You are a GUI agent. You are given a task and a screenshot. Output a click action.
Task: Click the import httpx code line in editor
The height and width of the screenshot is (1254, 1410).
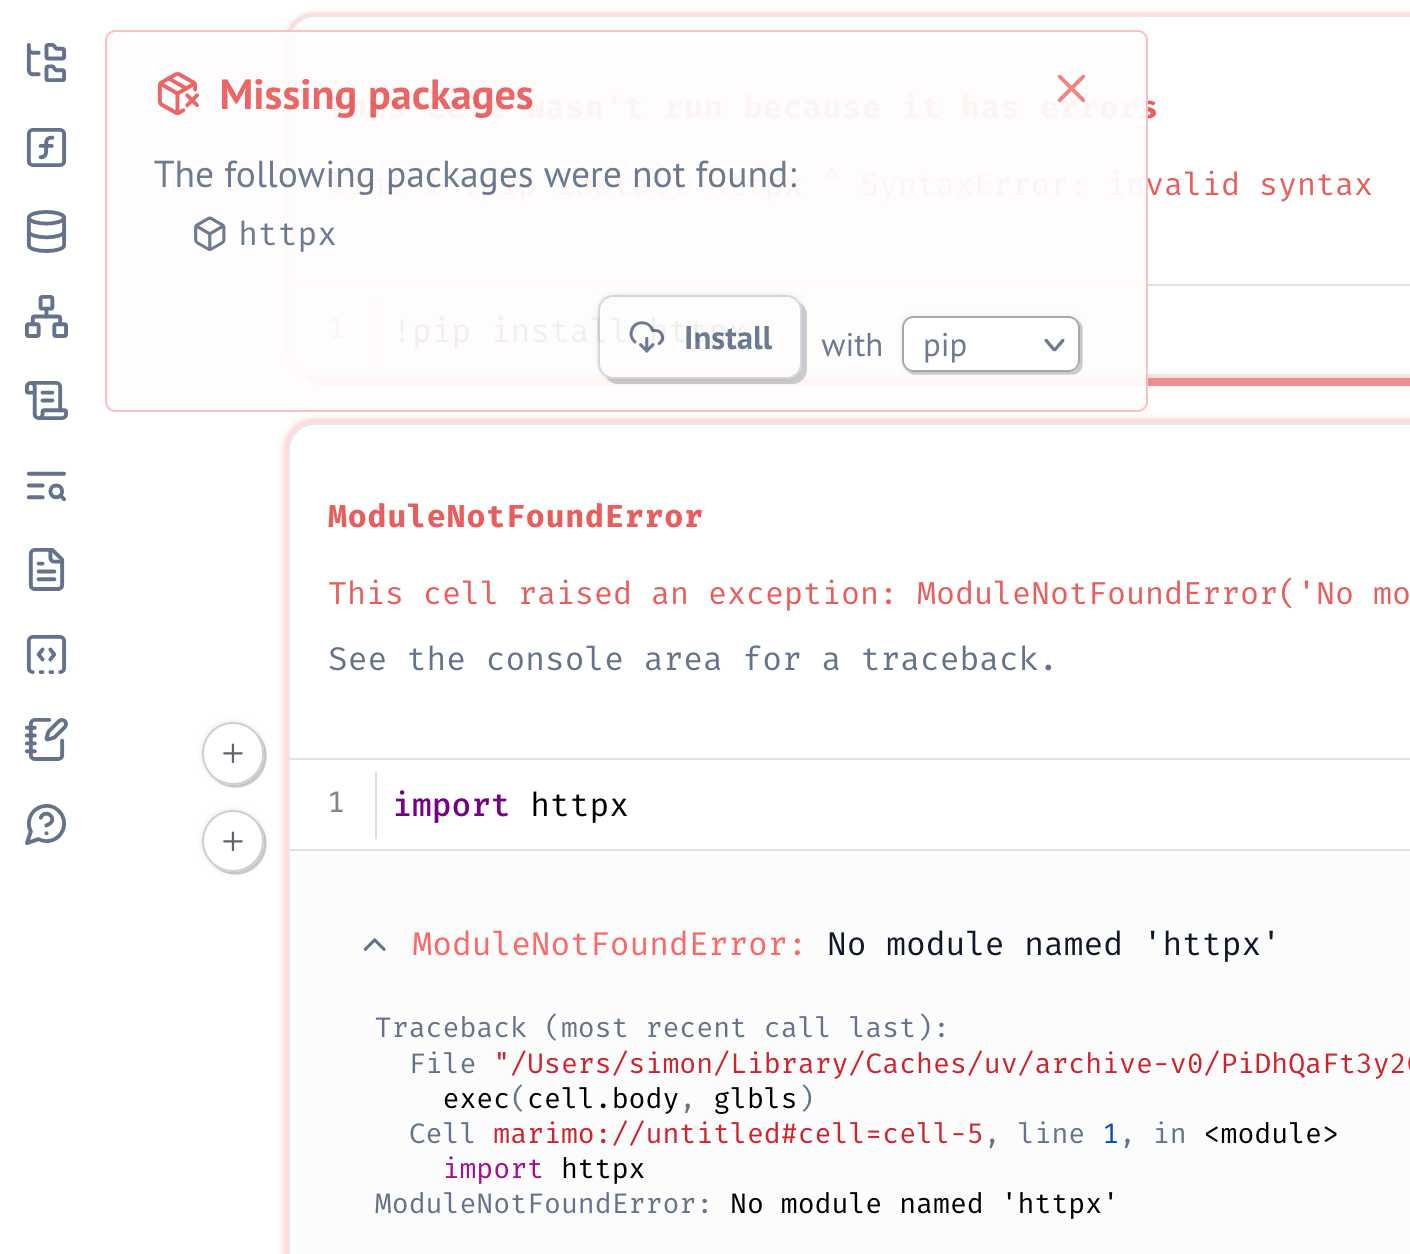click(x=510, y=805)
